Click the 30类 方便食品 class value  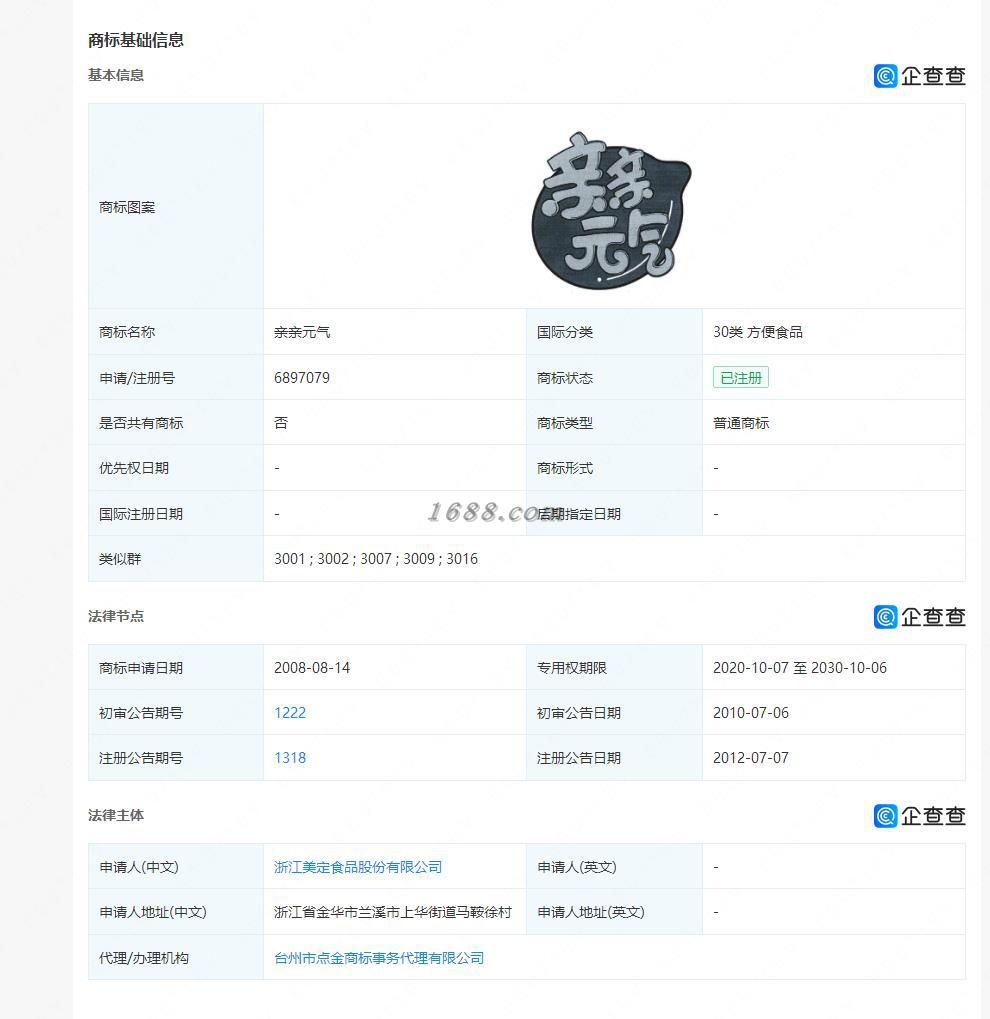click(758, 332)
